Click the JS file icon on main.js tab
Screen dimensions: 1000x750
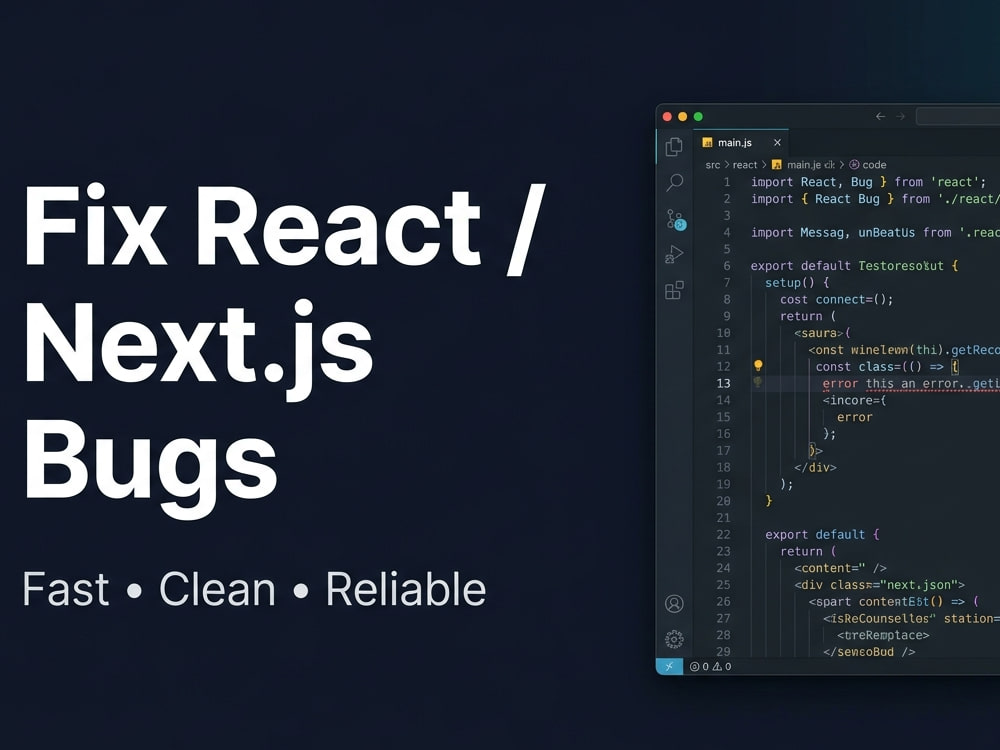tap(707, 142)
